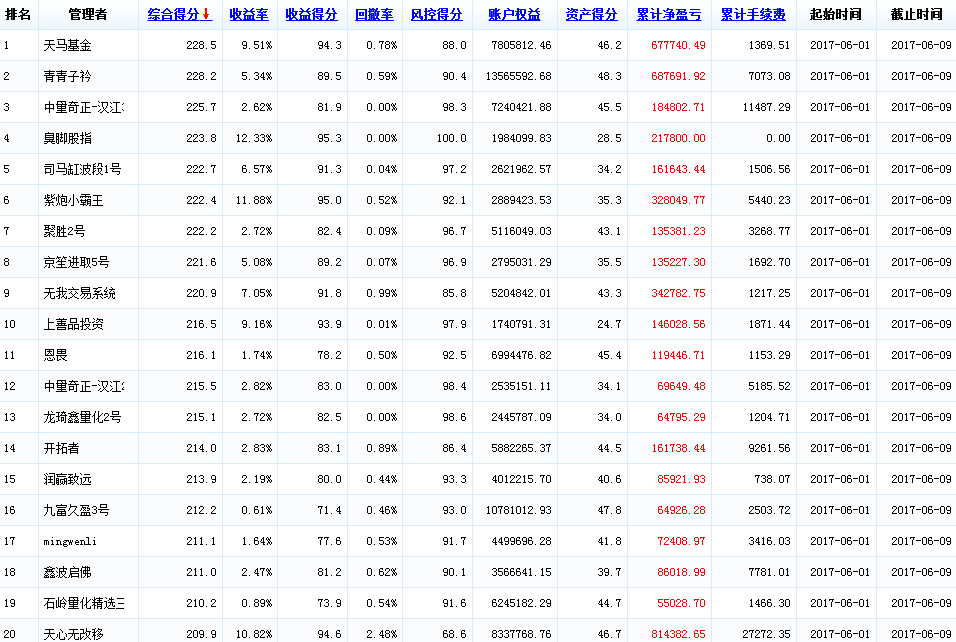Sort by 累计净盈亏 column header
The width and height of the screenshot is (956, 642).
(669, 15)
